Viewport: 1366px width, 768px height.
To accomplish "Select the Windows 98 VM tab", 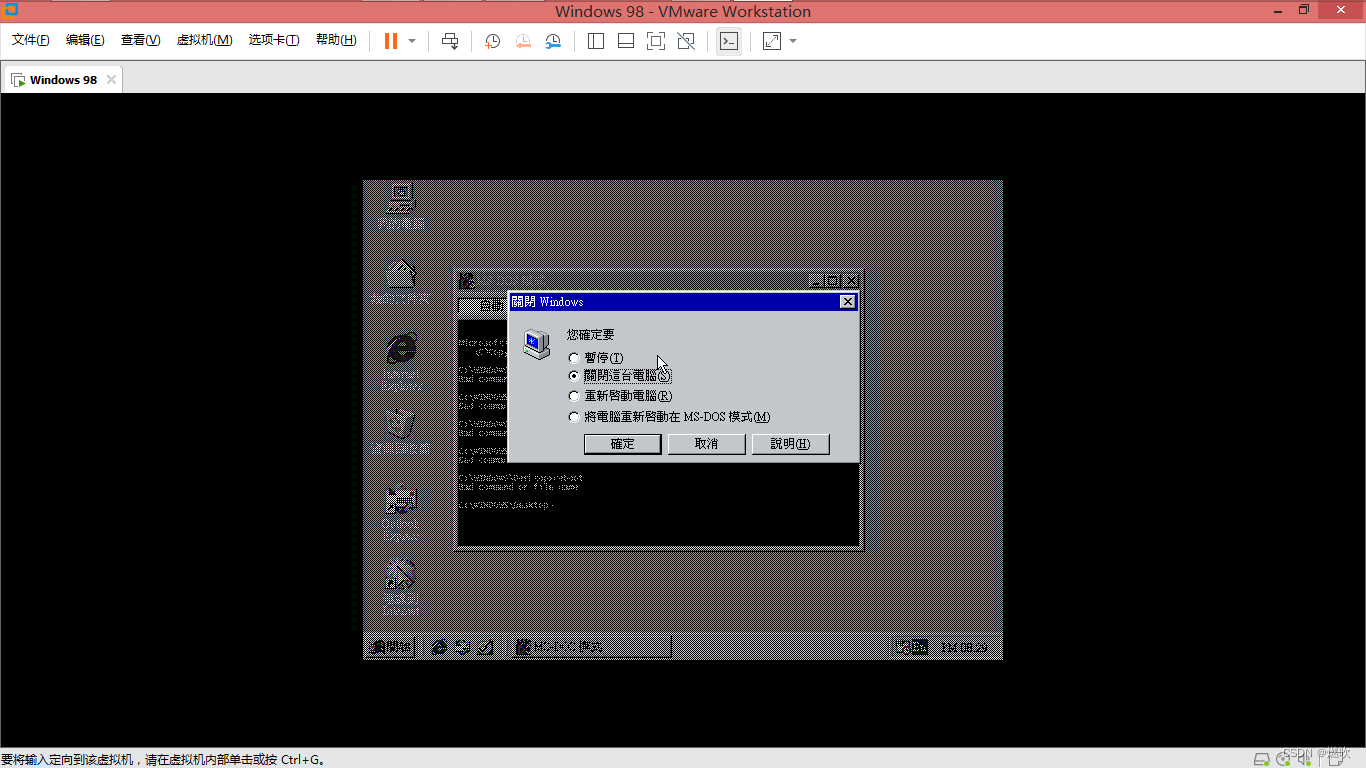I will pos(62,80).
